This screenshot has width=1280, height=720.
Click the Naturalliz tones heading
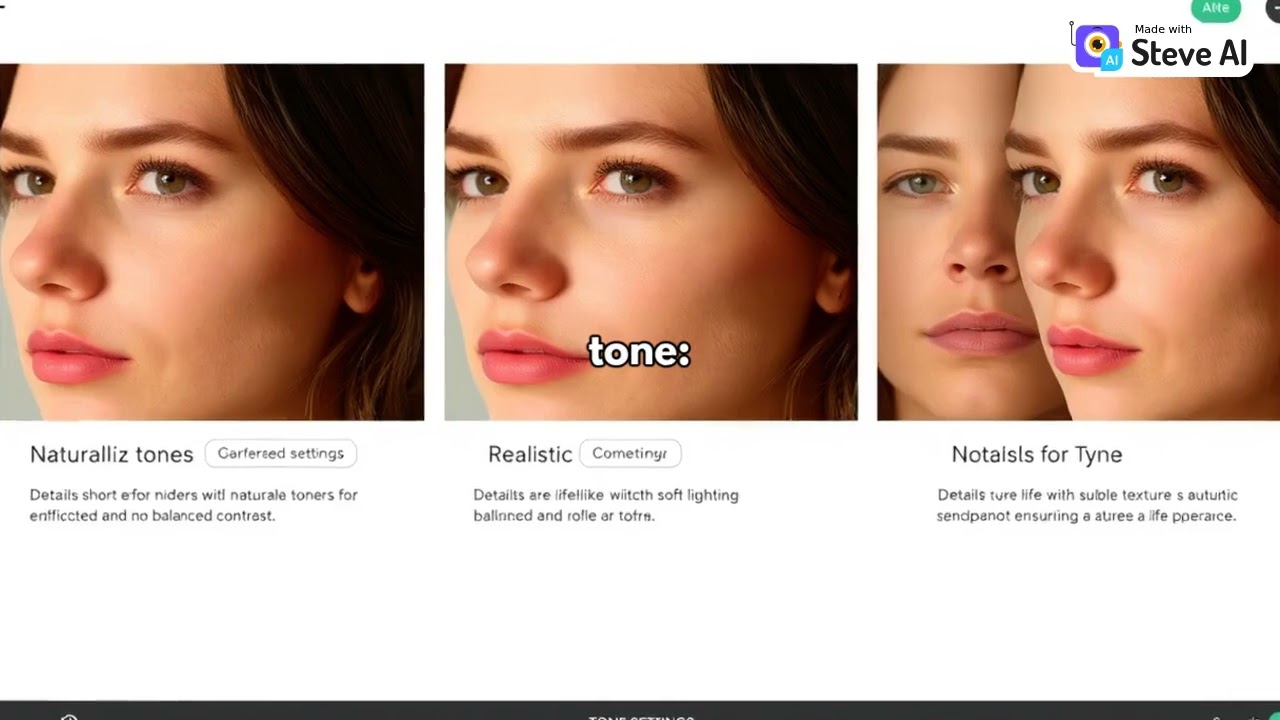tap(111, 454)
